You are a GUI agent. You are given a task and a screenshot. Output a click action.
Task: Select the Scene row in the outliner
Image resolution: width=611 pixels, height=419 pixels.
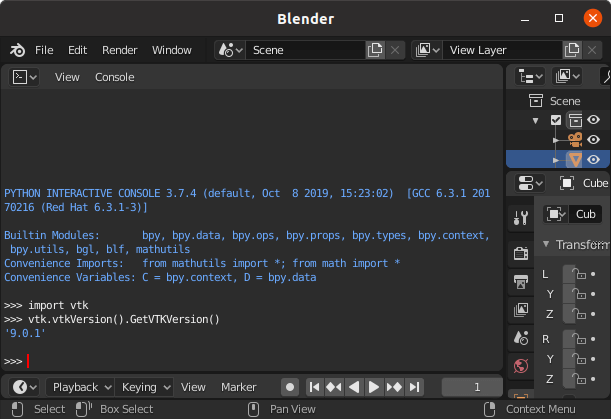pos(558,101)
